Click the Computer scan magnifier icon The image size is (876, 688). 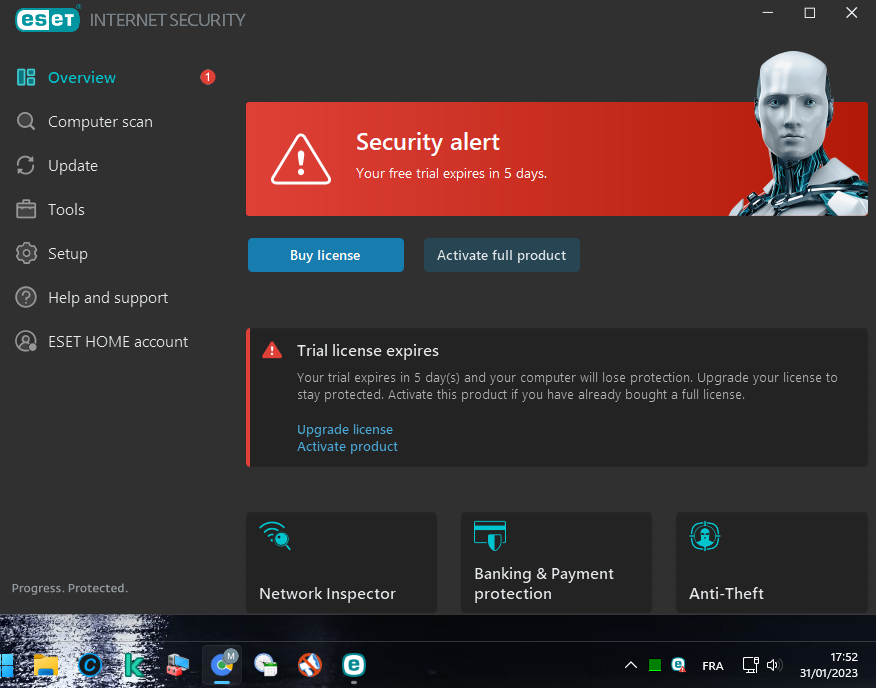click(x=26, y=121)
